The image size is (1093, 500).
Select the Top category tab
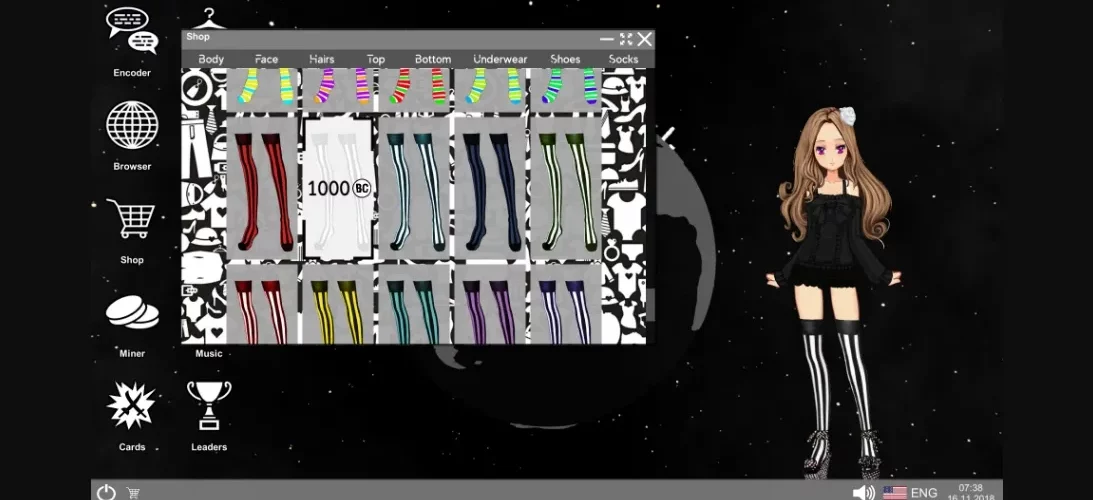click(x=376, y=59)
